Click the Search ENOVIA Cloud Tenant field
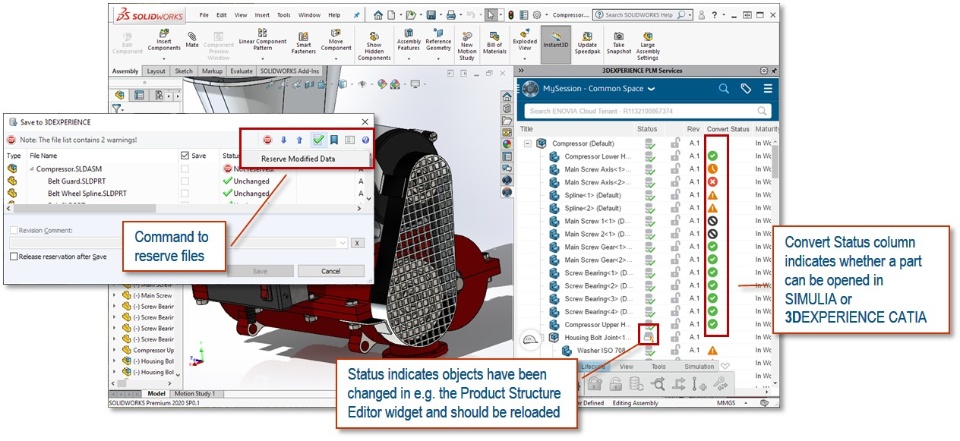The width and height of the screenshot is (960, 441). tap(647, 111)
